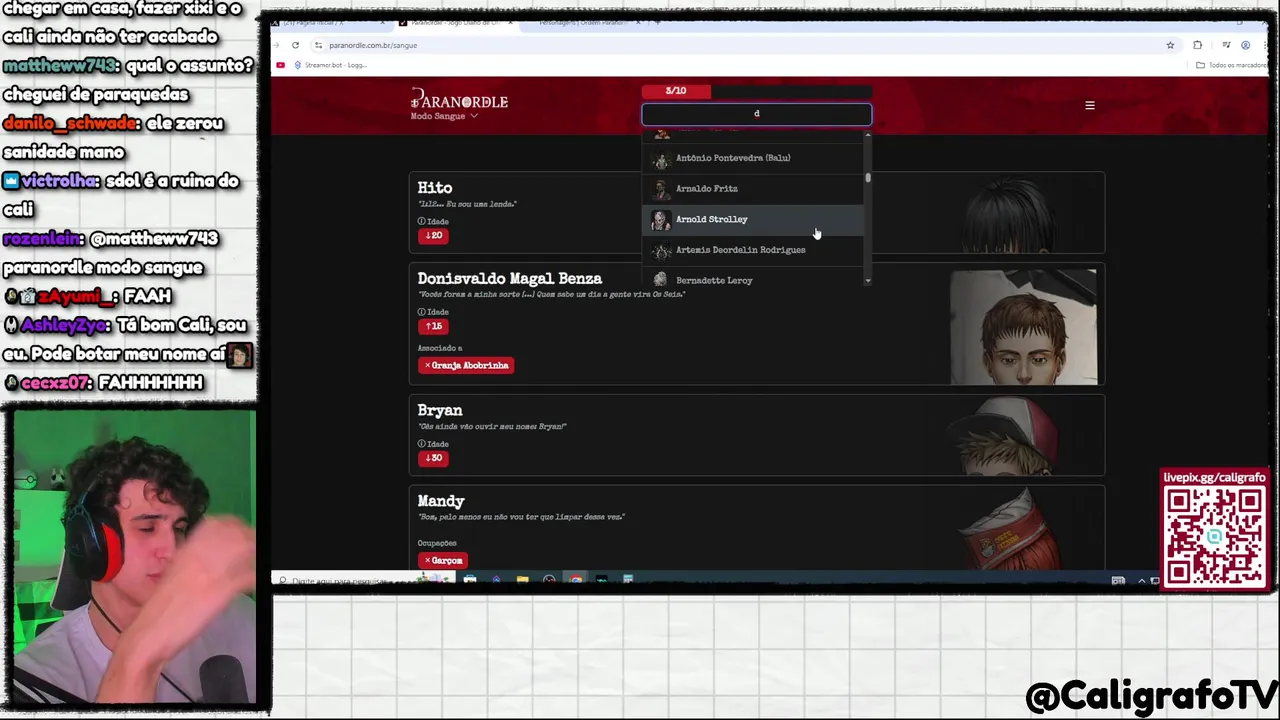The width and height of the screenshot is (1280, 720).
Task: Click Bryan's age hint badge ↓30
Action: coord(433,458)
